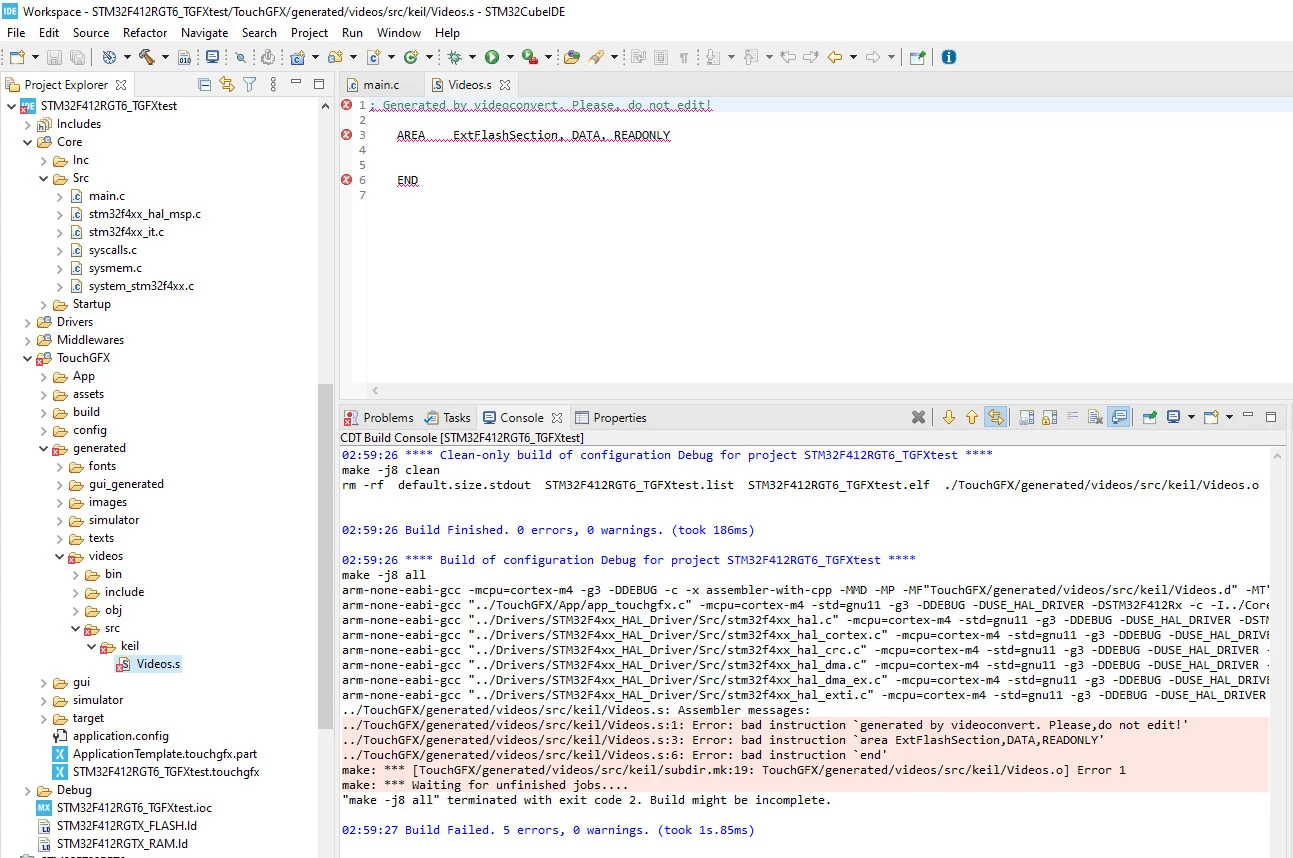Switch to the Properties tab
This screenshot has height=858, width=1293.
coord(610,418)
